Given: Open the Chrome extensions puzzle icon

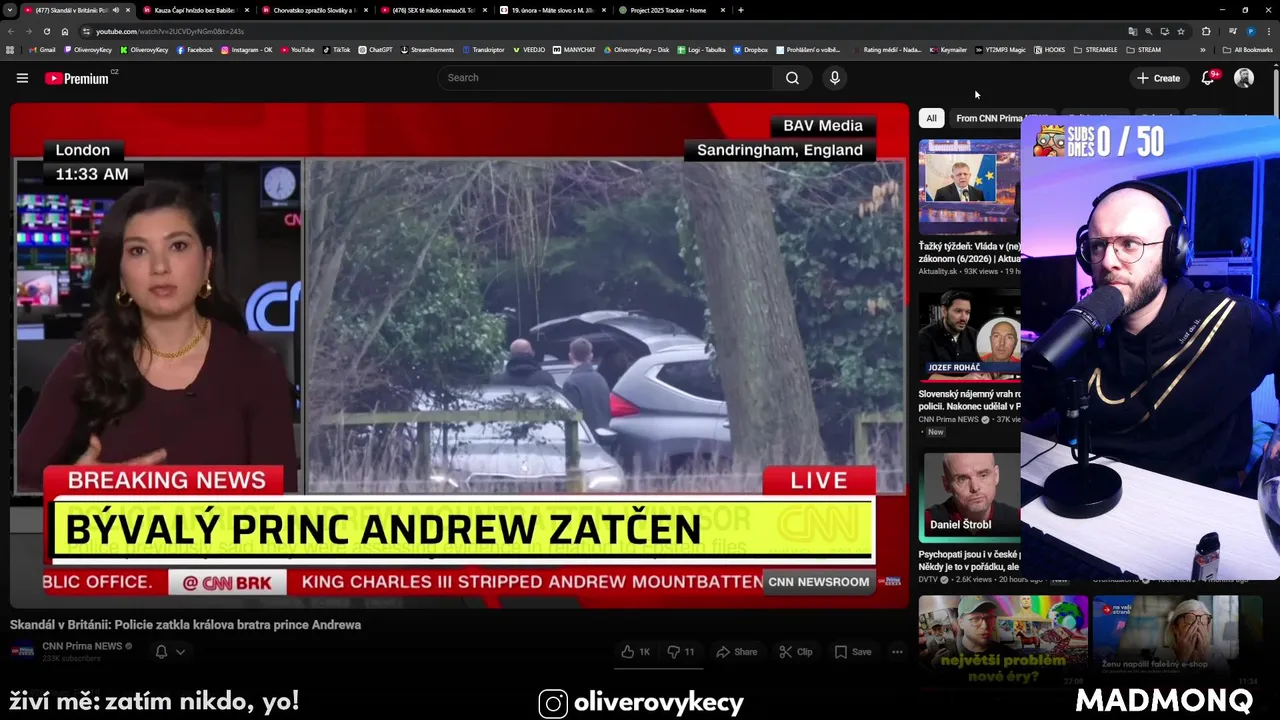Looking at the screenshot, I should 1206,31.
